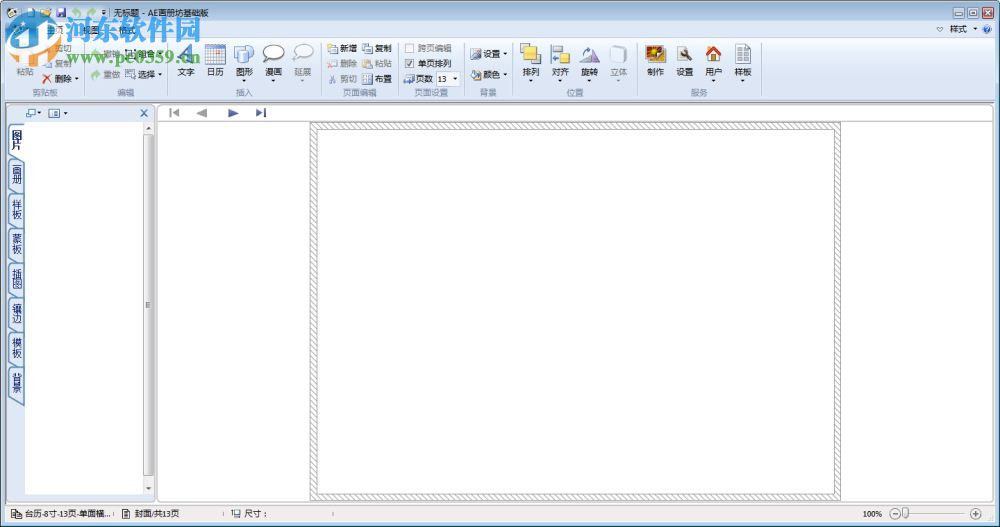The width and height of the screenshot is (1000, 527).
Task: Switch to the 样板 side tab
Action: coord(17,209)
